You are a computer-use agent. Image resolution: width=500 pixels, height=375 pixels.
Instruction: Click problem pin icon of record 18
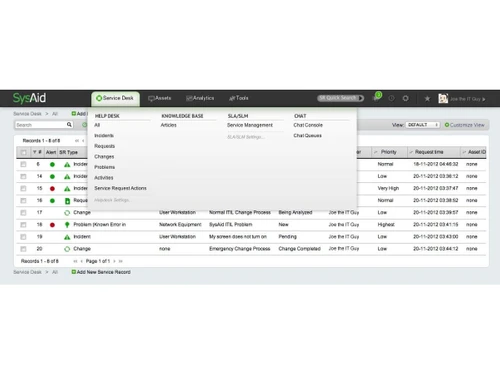[x=67, y=225]
